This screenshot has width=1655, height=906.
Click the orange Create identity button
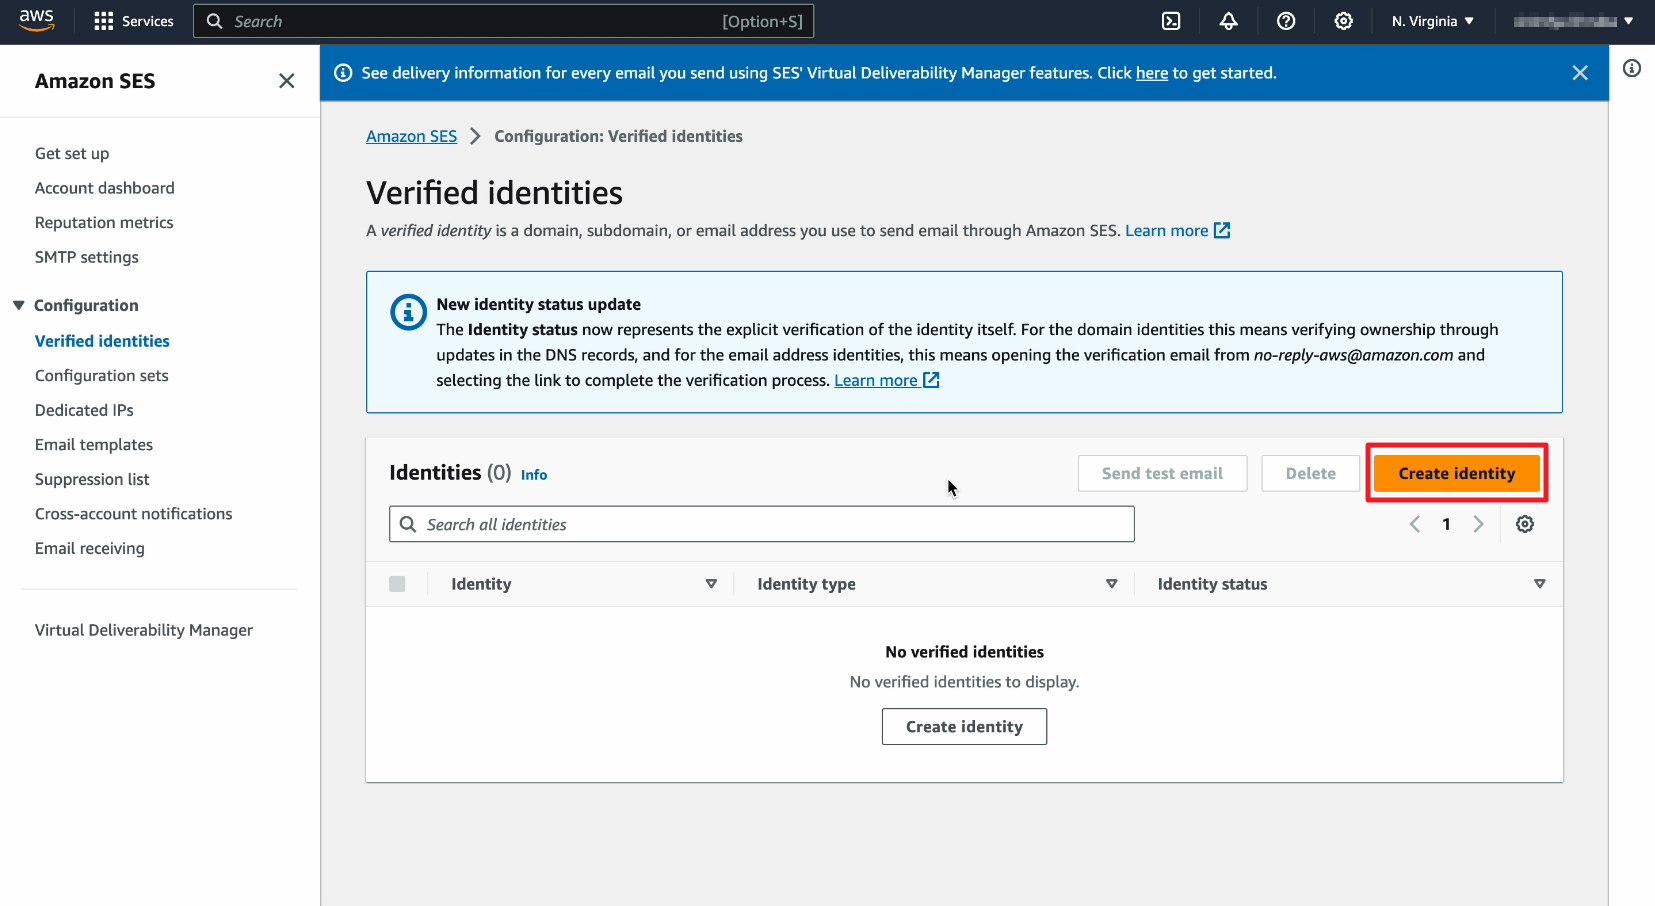point(1456,473)
